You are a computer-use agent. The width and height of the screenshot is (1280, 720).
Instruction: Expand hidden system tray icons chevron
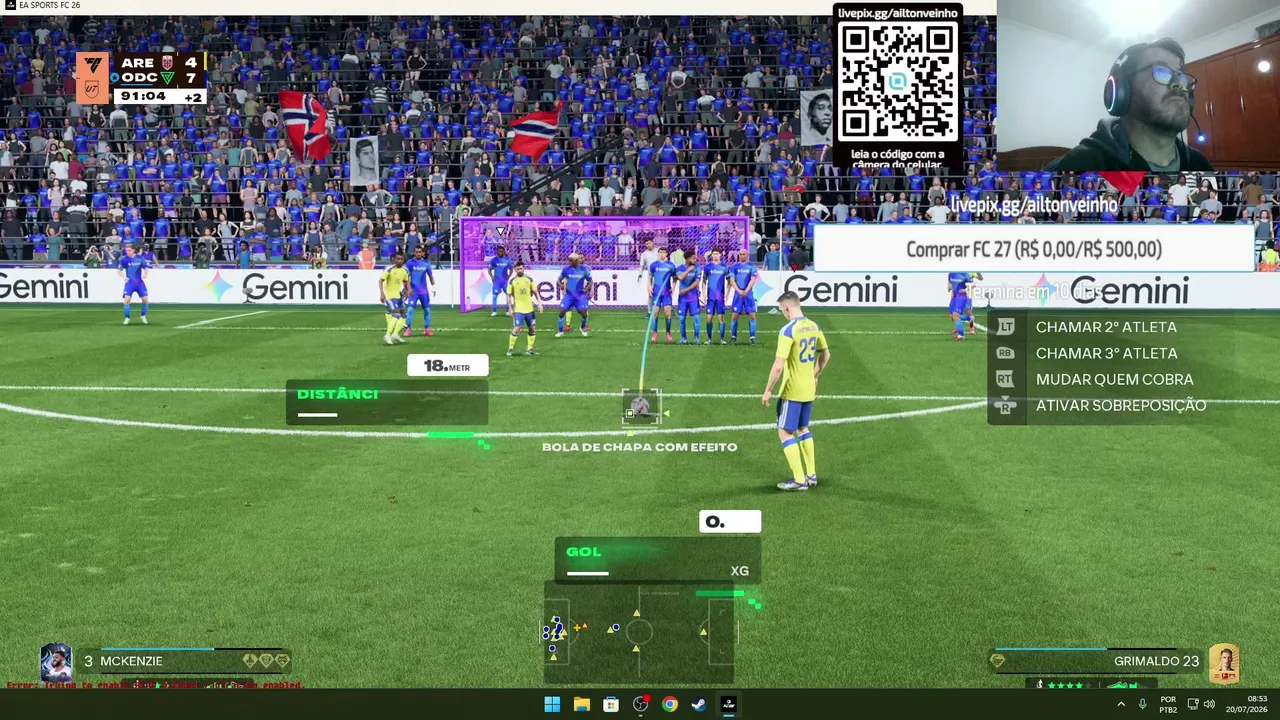click(x=1121, y=704)
